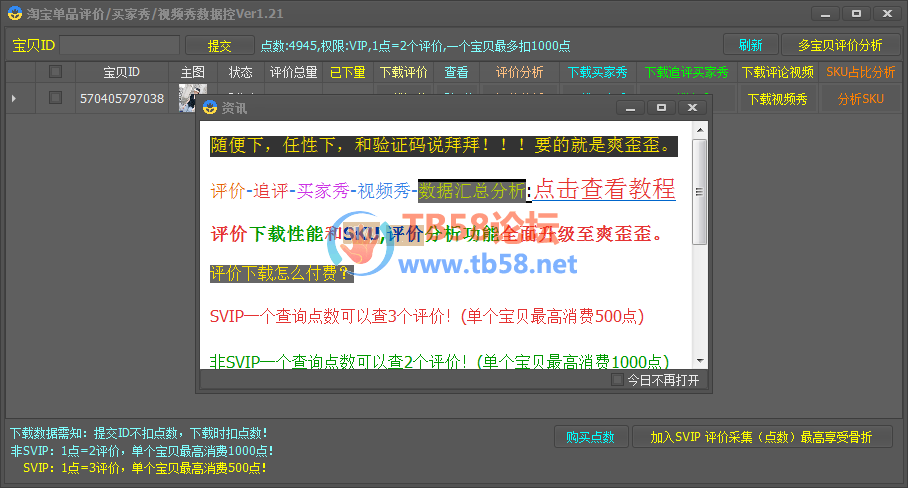Click the 下载买家秀 column header
Image resolution: width=908 pixels, height=488 pixels.
click(598, 72)
